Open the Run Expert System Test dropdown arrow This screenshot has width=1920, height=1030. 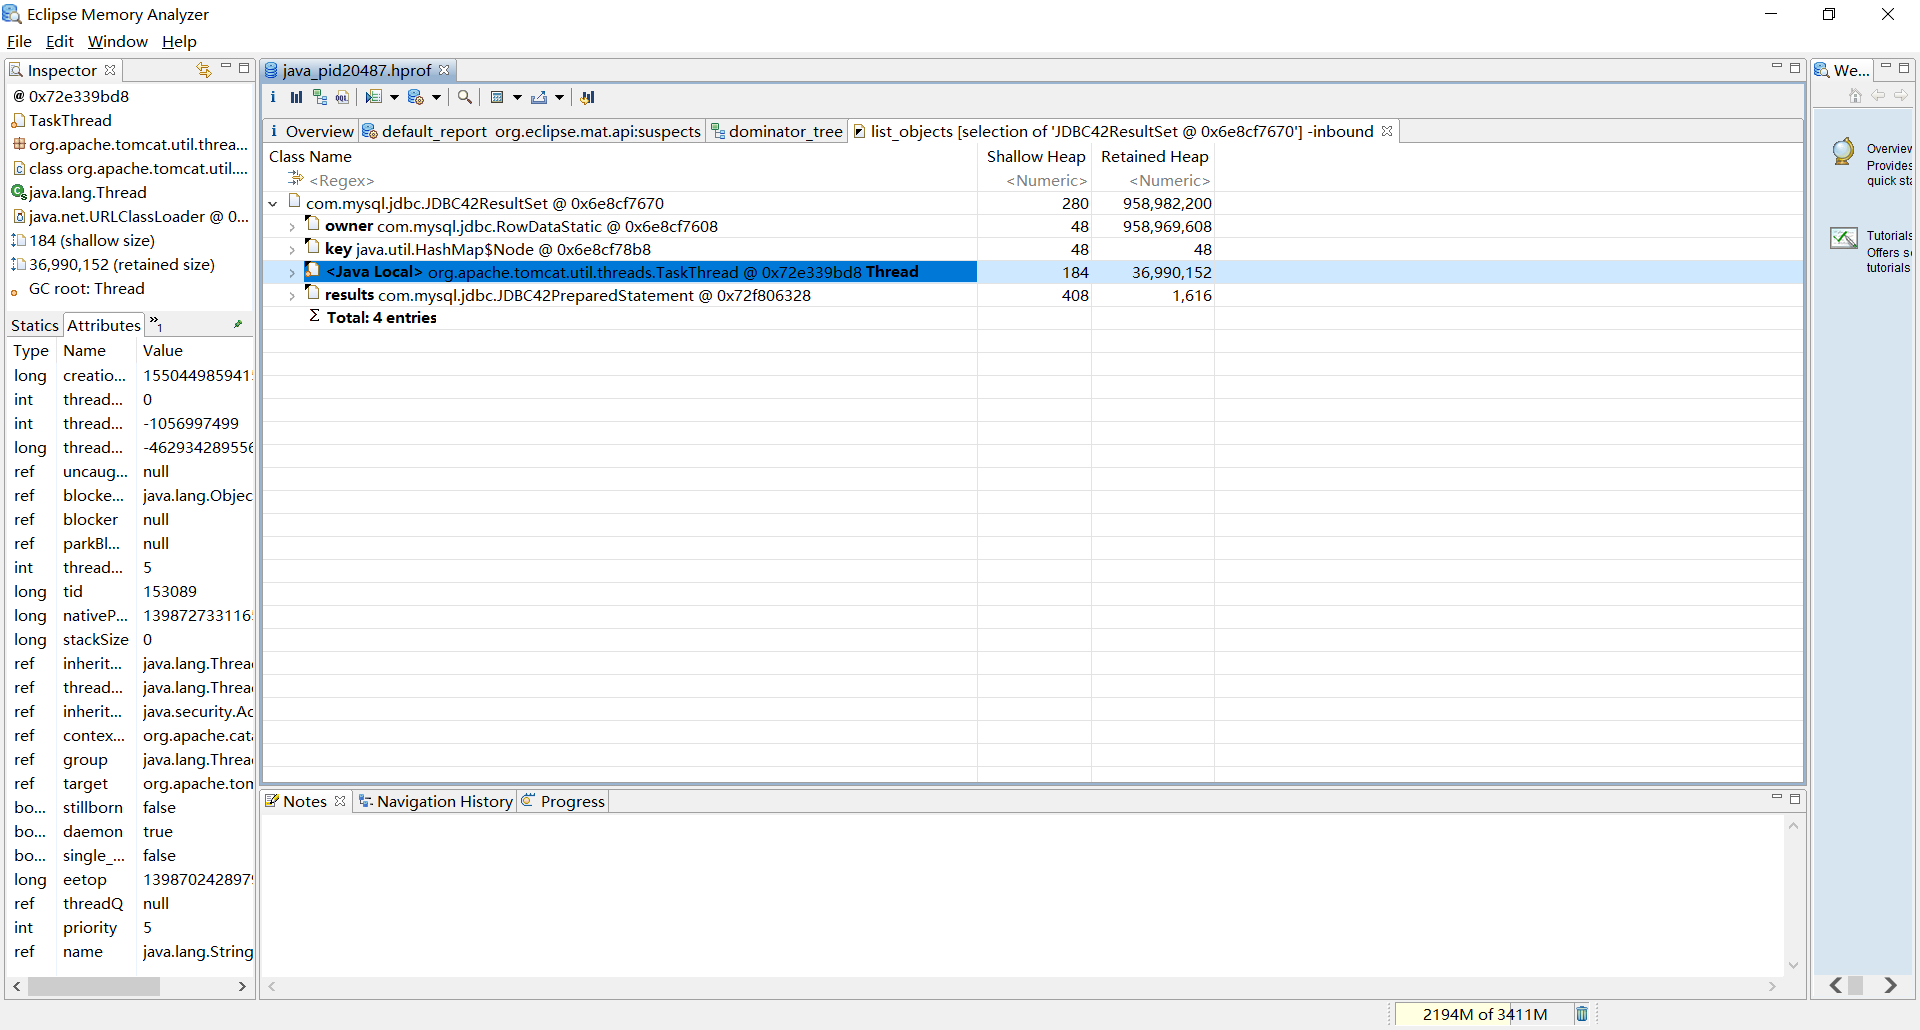[x=394, y=97]
